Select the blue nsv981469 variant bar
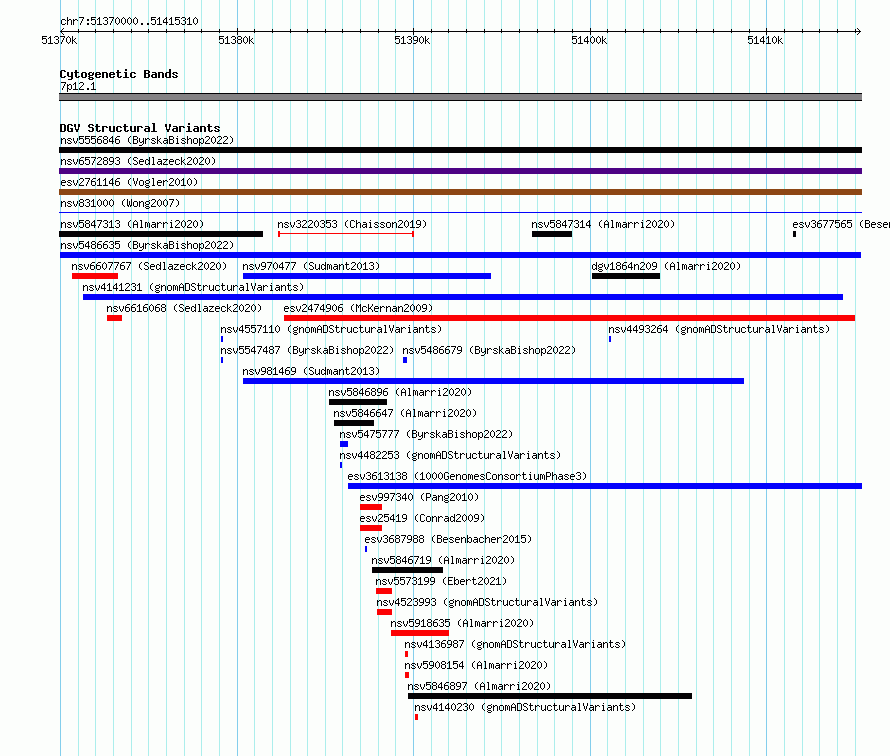This screenshot has width=890, height=756. 493,381
